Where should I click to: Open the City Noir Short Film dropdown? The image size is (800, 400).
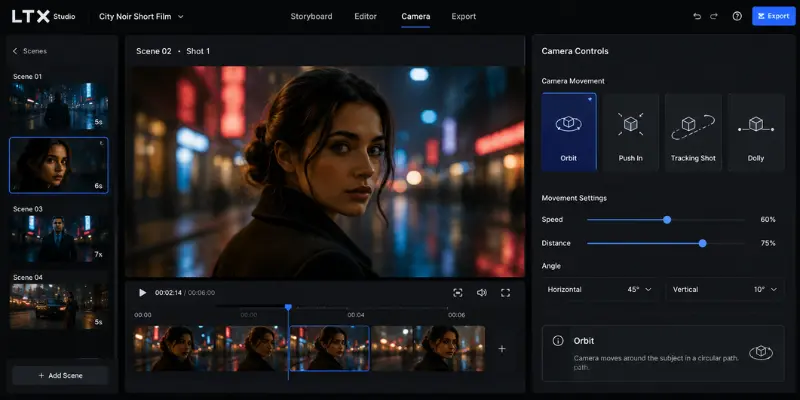[x=141, y=16]
